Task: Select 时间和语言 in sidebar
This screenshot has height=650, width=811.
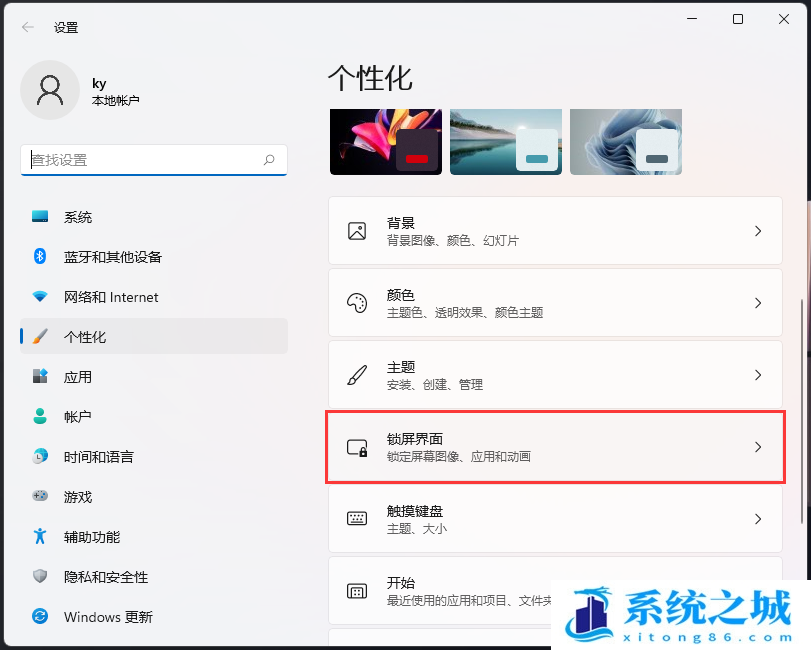Action: [x=154, y=457]
